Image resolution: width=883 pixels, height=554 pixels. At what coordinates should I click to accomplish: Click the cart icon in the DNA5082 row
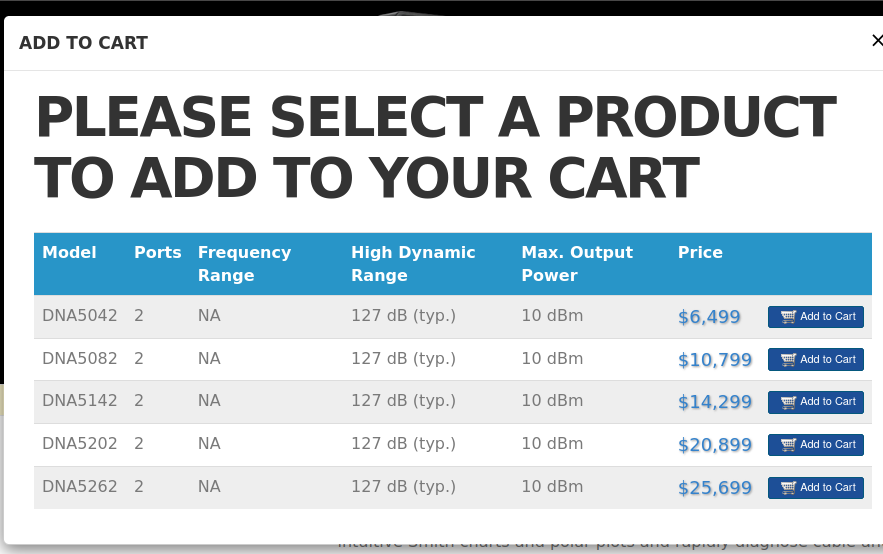[788, 360]
